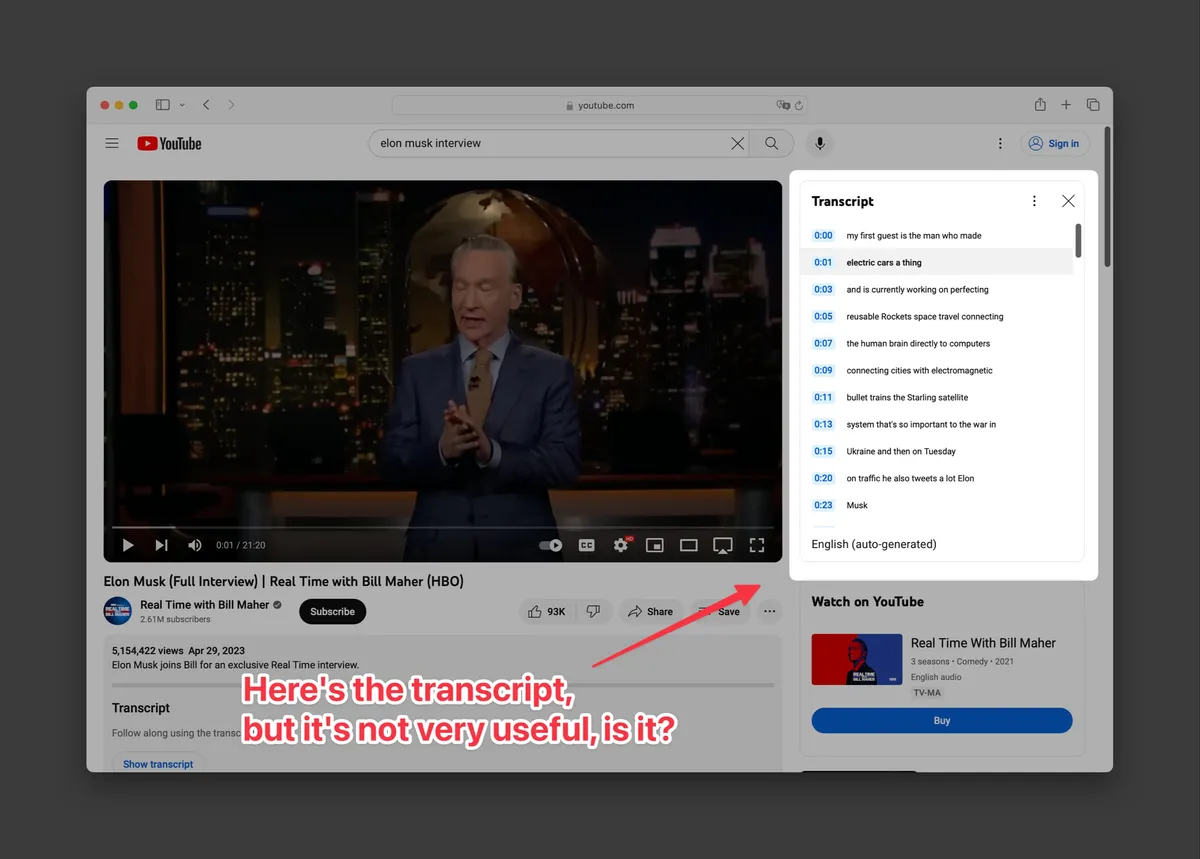1200x859 pixels.
Task: Jump to 0:07 human brain directly line
Action: (x=937, y=344)
